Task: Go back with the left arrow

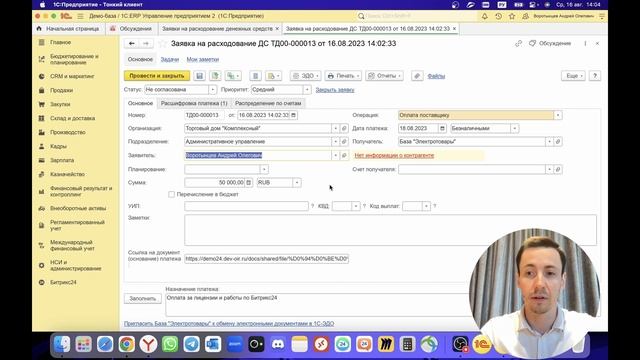Action: [x=131, y=43]
